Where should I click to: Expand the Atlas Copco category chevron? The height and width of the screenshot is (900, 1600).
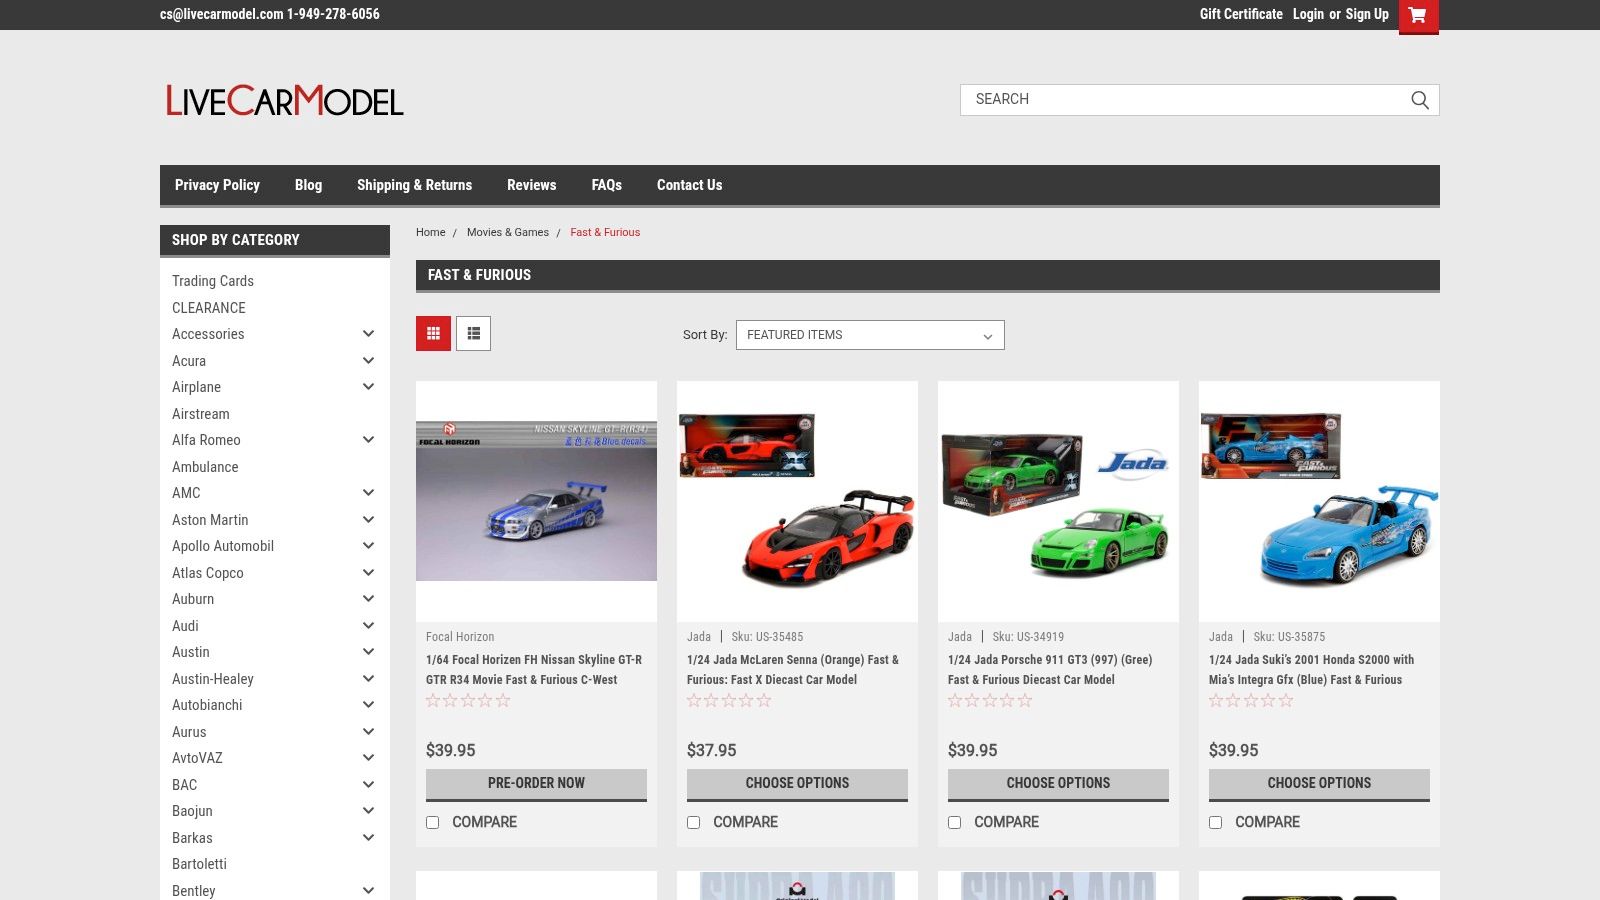click(368, 573)
